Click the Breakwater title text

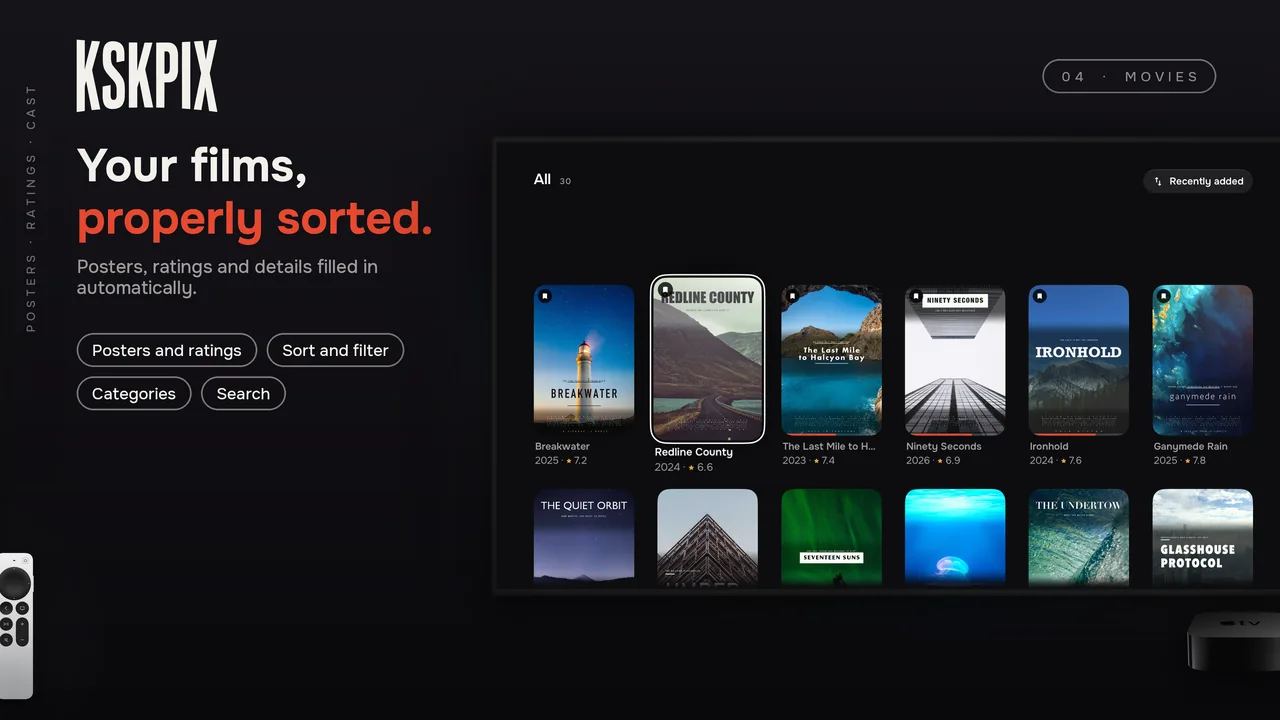(562, 447)
